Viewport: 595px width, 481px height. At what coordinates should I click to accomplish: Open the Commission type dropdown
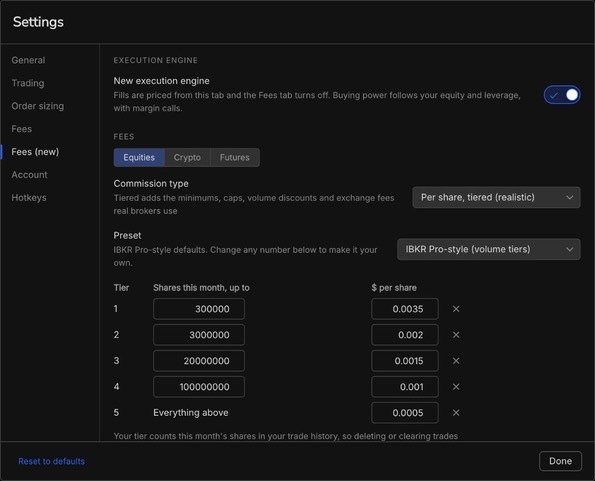point(496,197)
